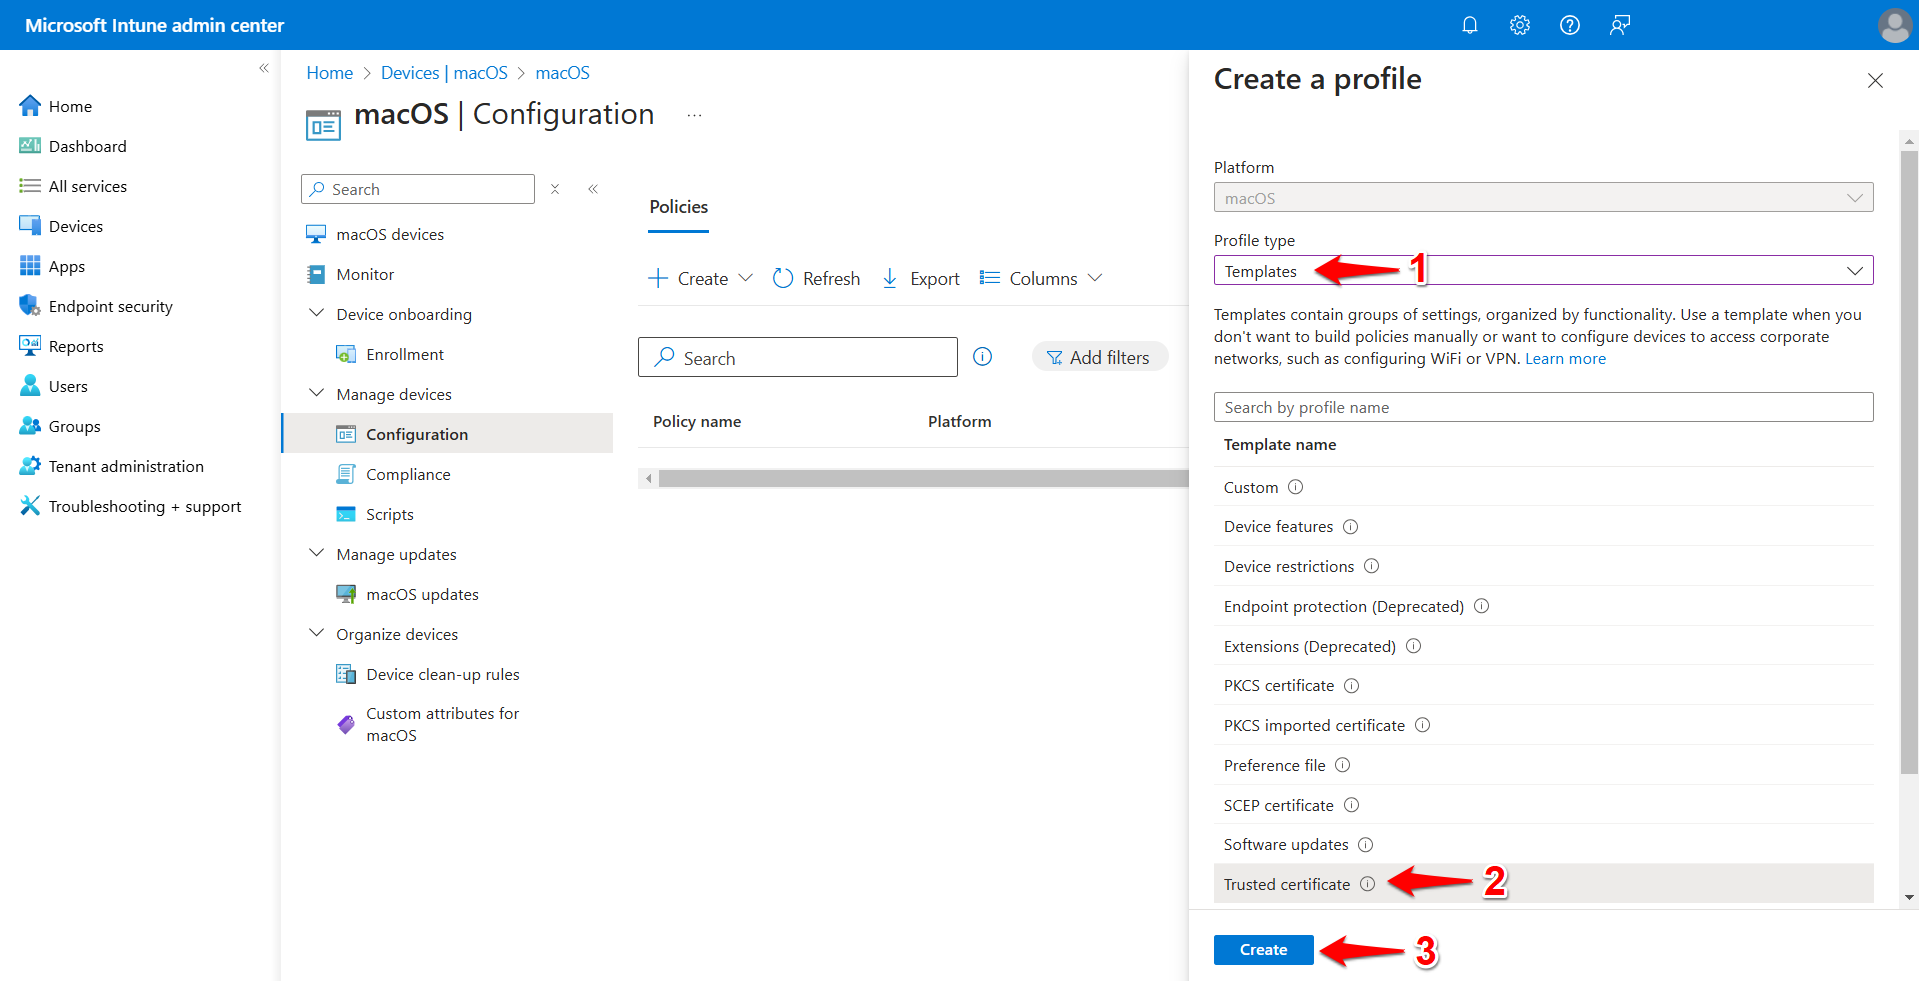Show info for Custom template
1919x981 pixels.
click(x=1295, y=487)
